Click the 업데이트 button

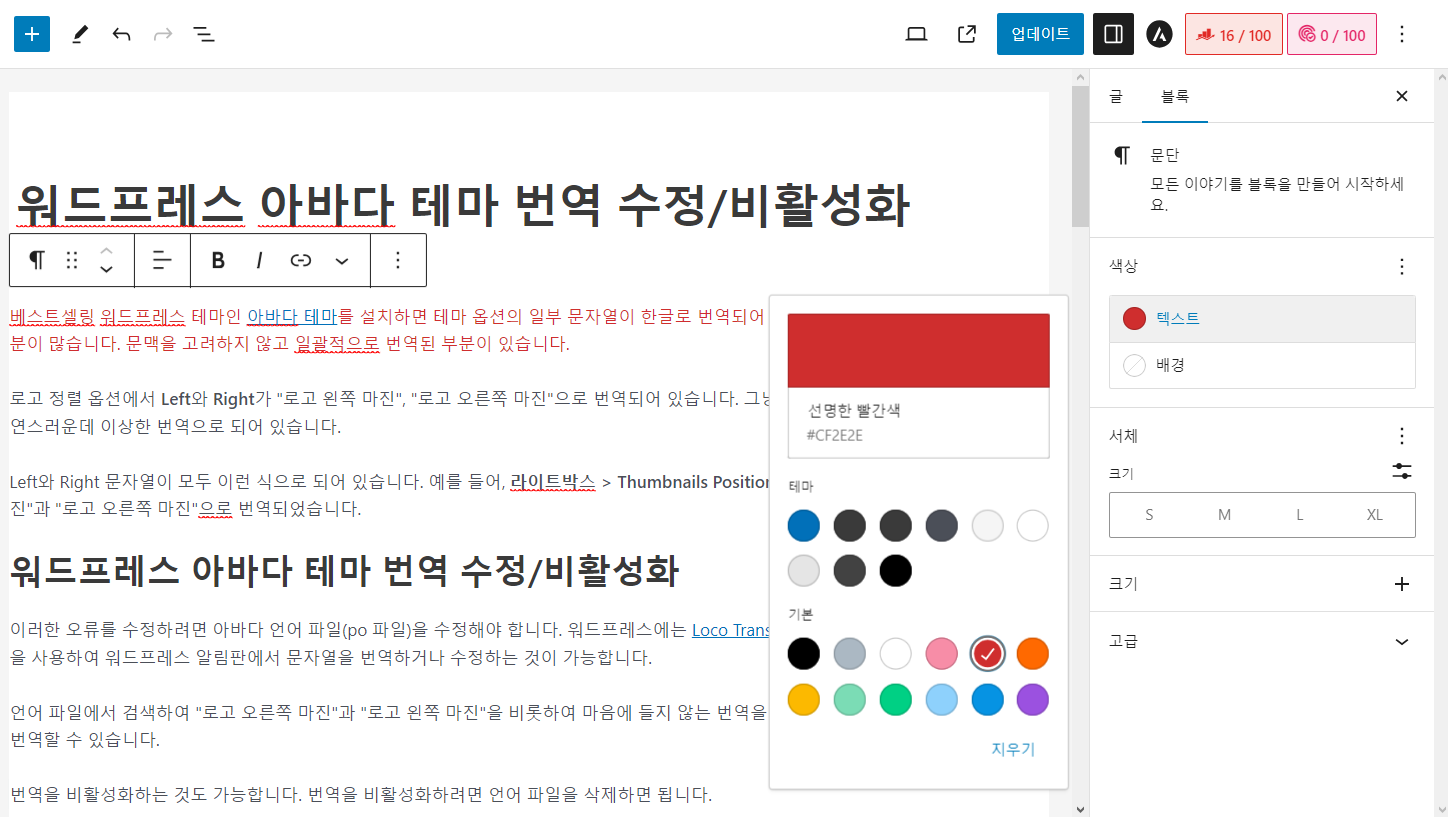pyautogui.click(x=1040, y=34)
